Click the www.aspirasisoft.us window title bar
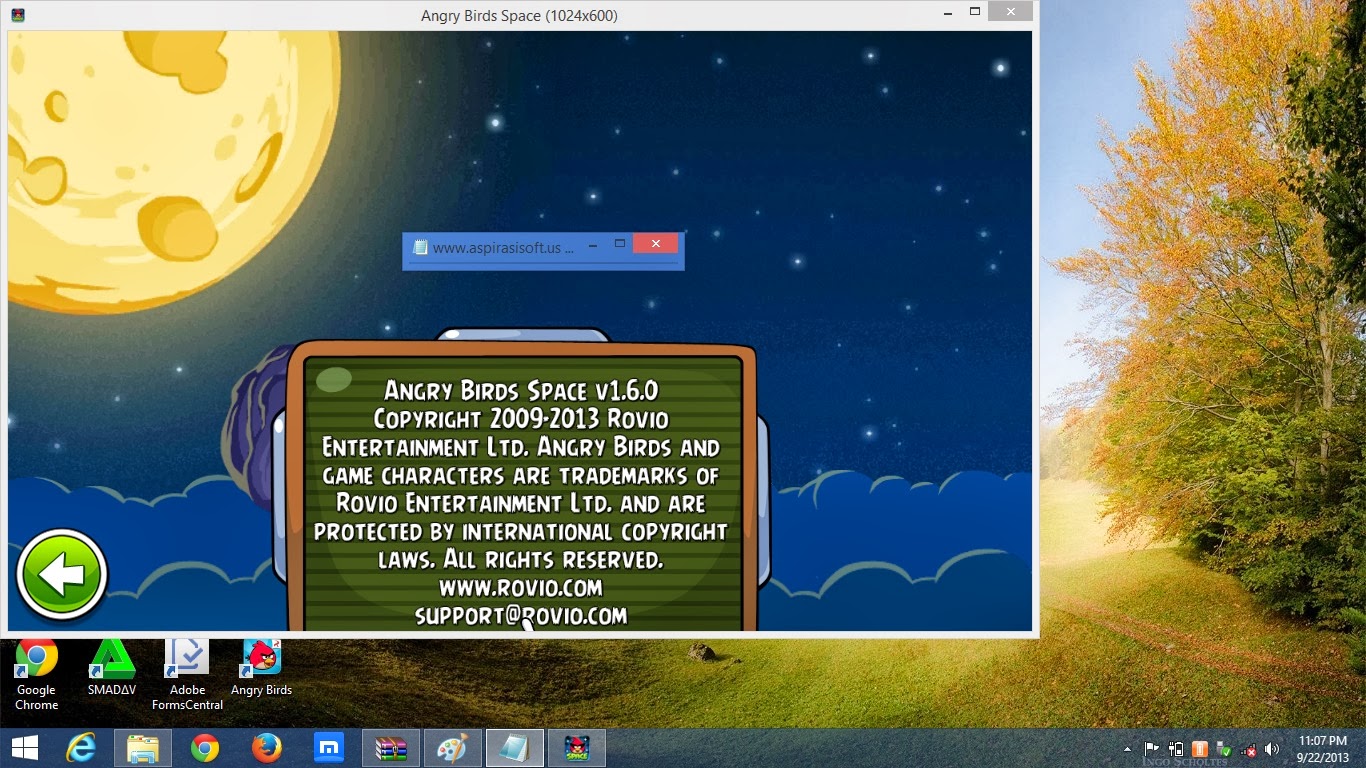 click(543, 247)
